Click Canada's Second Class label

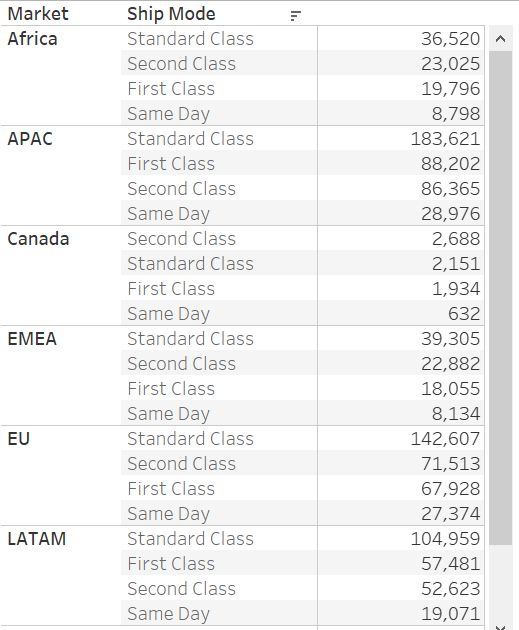[181, 239]
